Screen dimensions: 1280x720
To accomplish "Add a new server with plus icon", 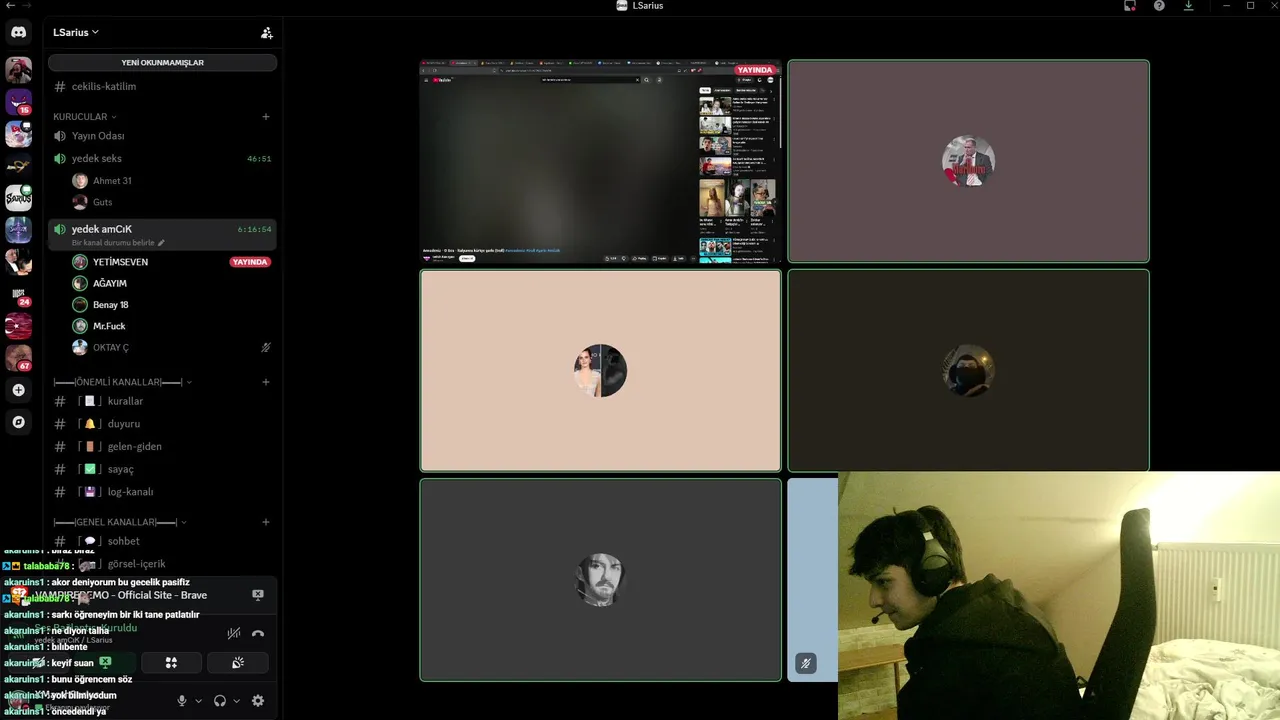I will click(18, 390).
